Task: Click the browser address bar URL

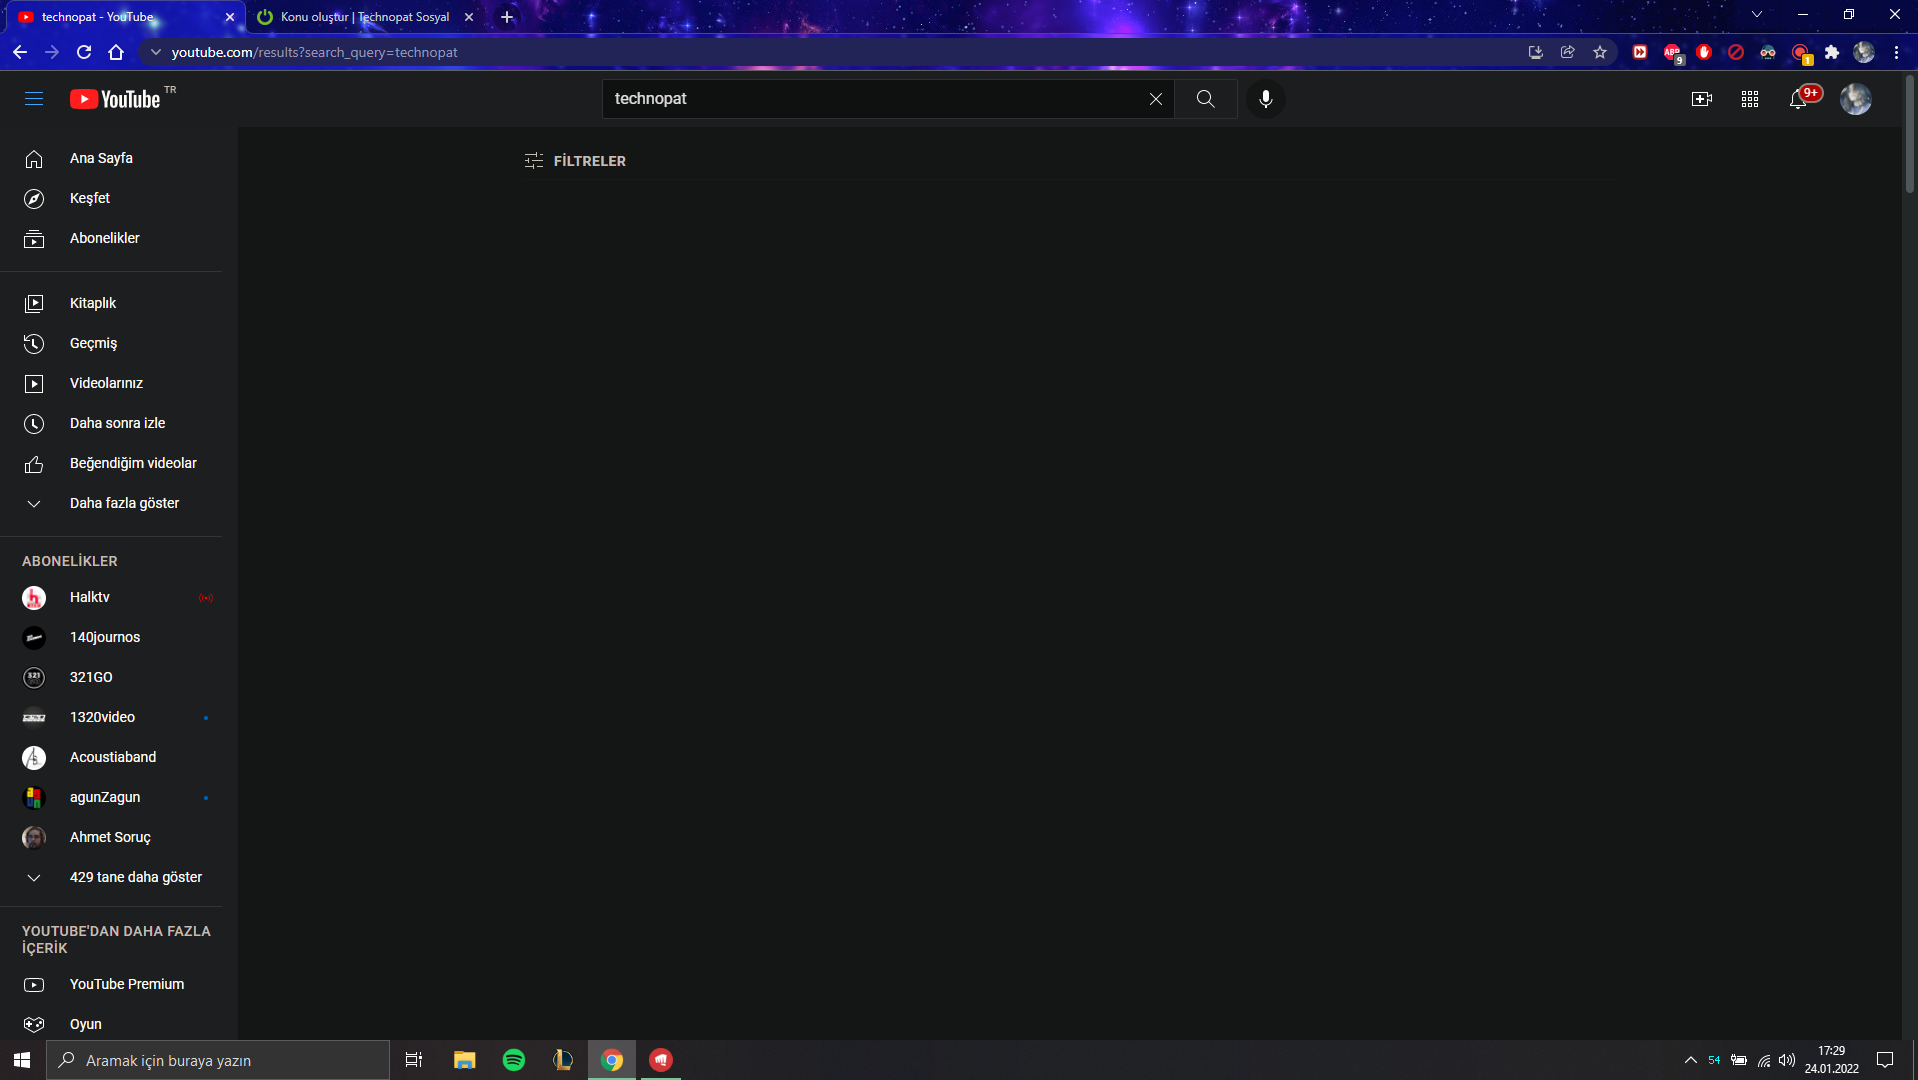Action: pyautogui.click(x=314, y=52)
